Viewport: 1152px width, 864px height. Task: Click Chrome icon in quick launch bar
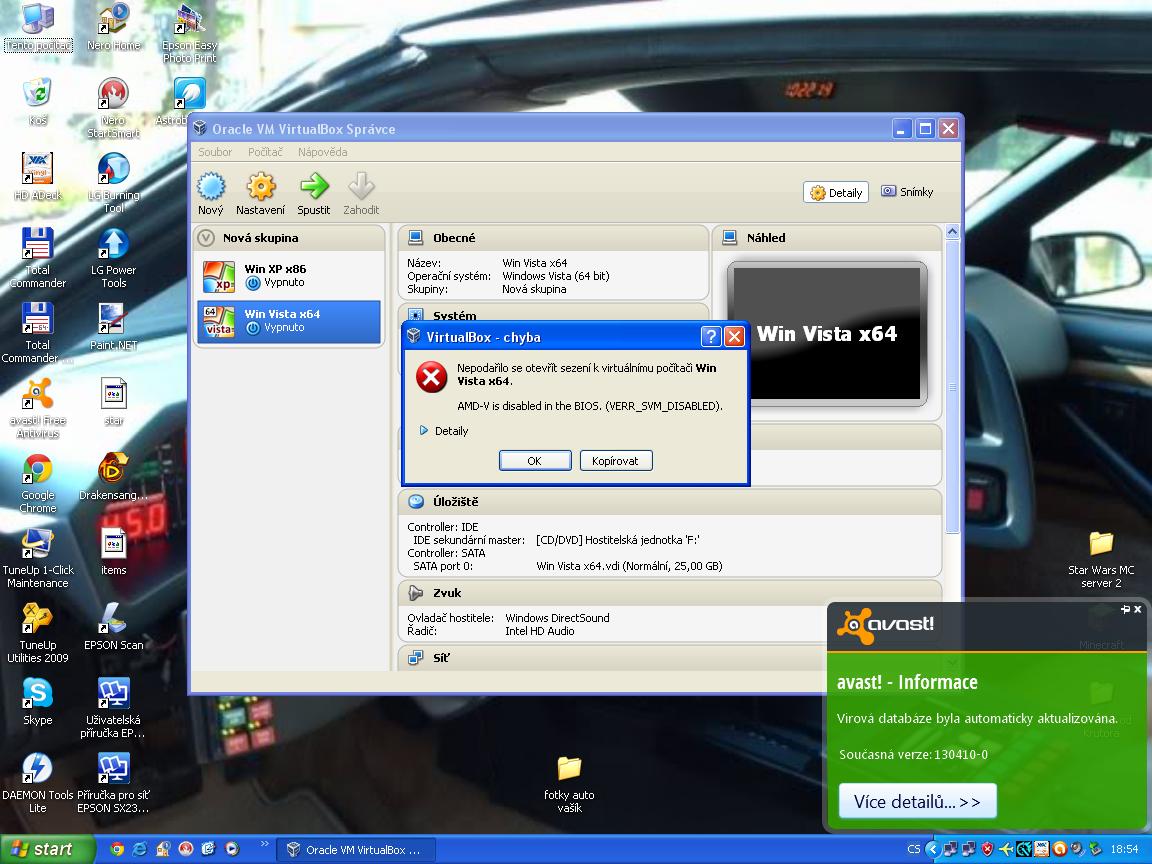(x=116, y=849)
